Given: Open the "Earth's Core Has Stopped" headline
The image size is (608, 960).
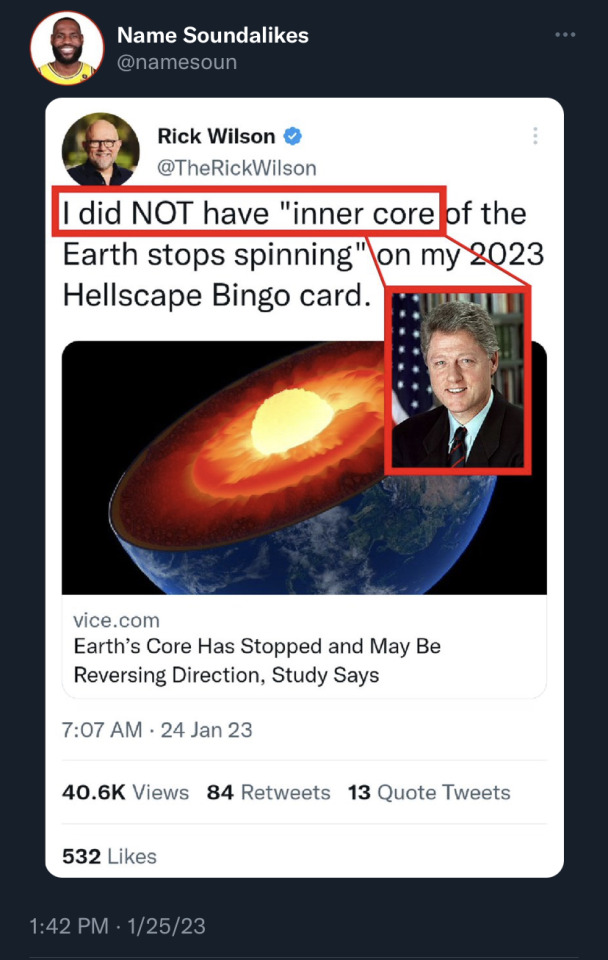Looking at the screenshot, I should [256, 660].
